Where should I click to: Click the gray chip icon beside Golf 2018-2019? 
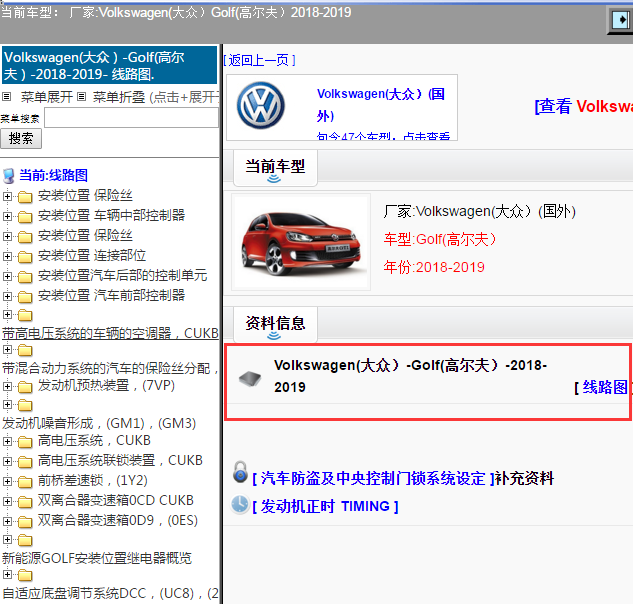coord(249,379)
